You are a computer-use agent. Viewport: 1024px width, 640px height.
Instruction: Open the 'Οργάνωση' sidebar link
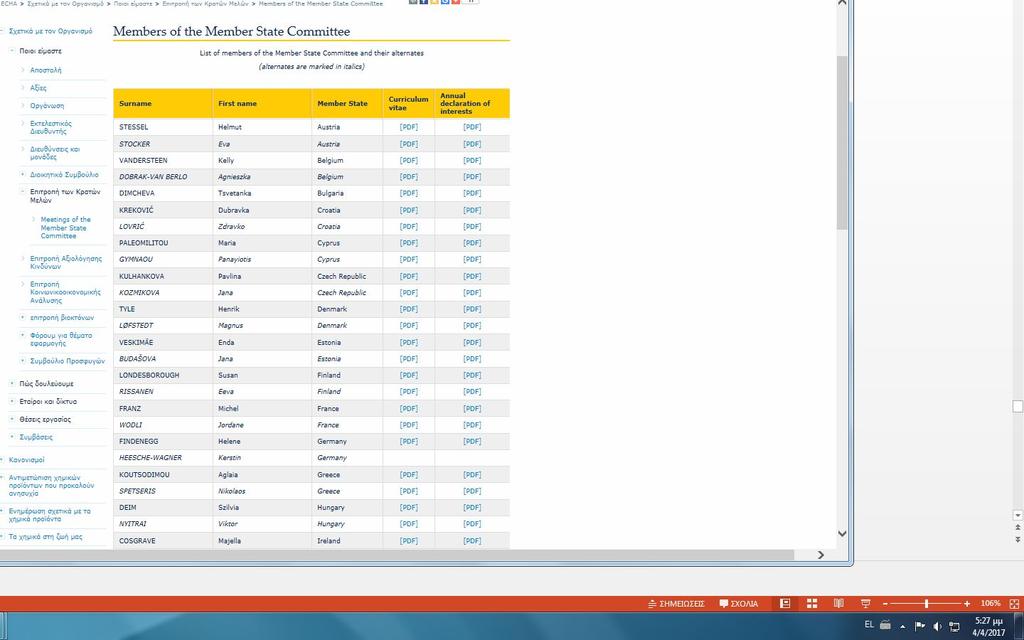47,105
